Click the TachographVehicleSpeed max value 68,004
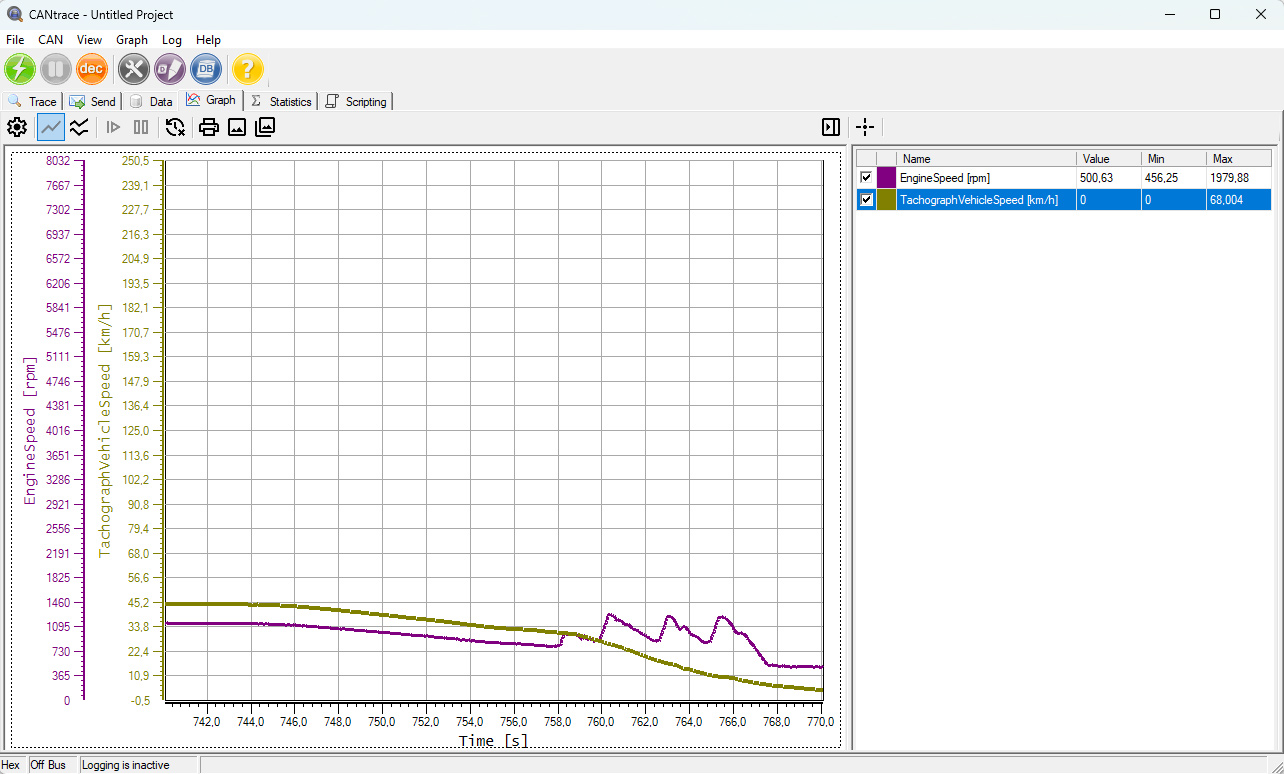The image size is (1284, 774). 1227,200
